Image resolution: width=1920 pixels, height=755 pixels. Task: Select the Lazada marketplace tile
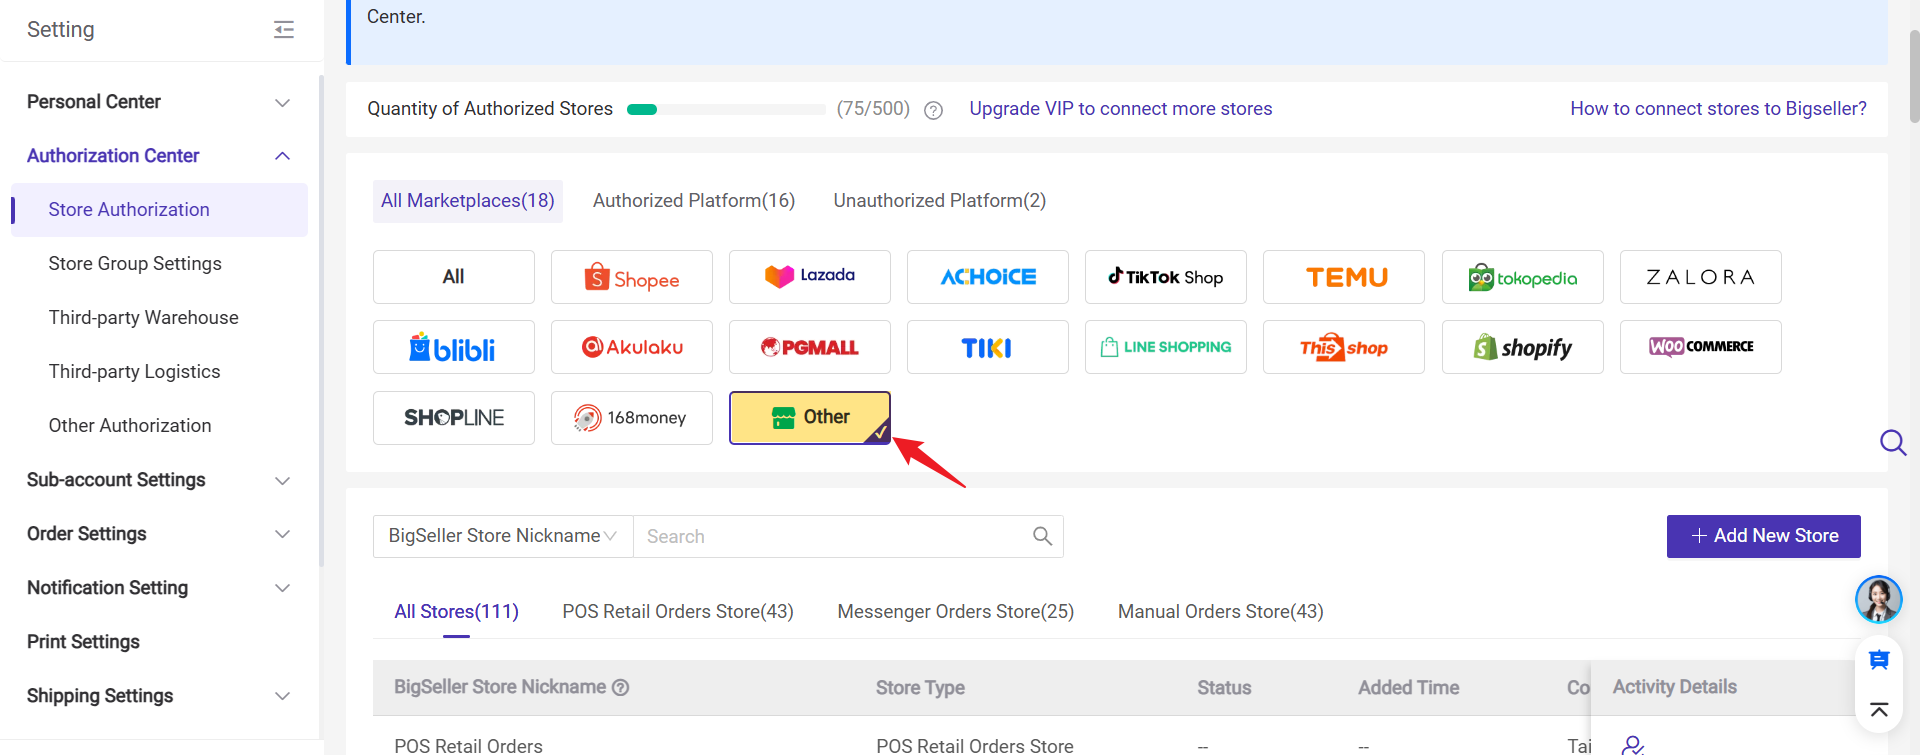810,277
